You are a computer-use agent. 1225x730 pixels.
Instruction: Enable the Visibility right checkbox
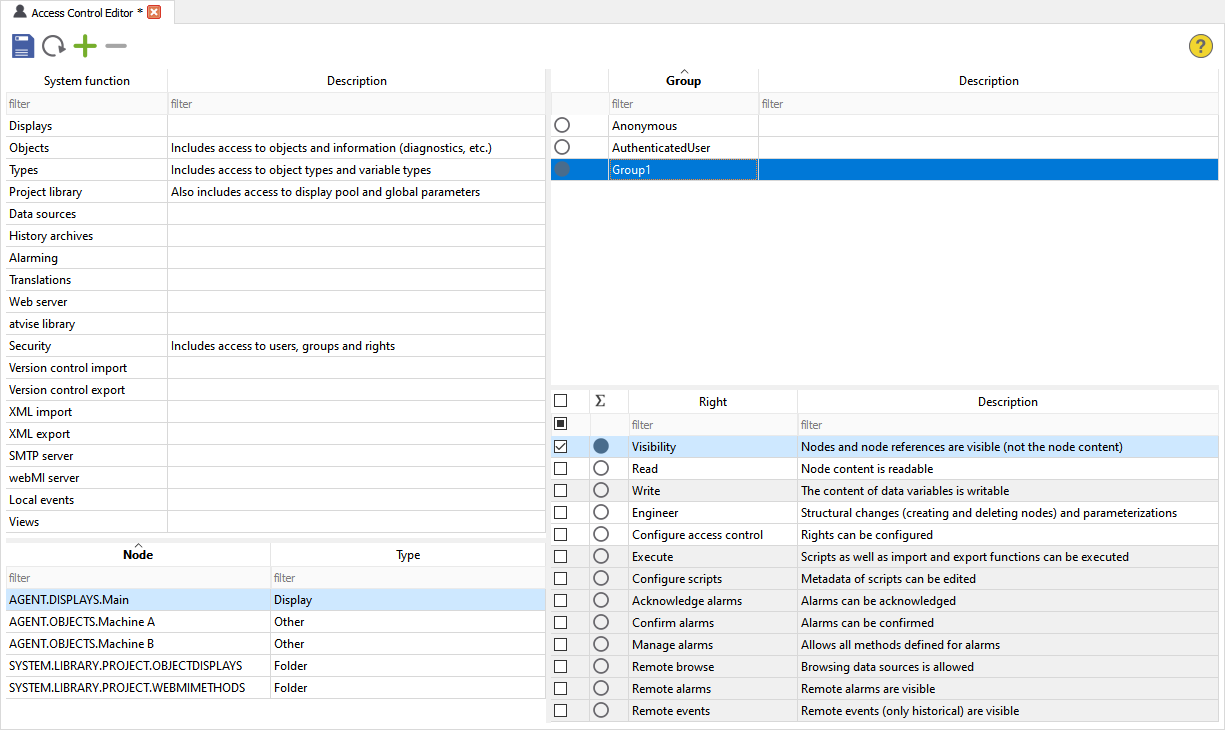click(x=559, y=446)
